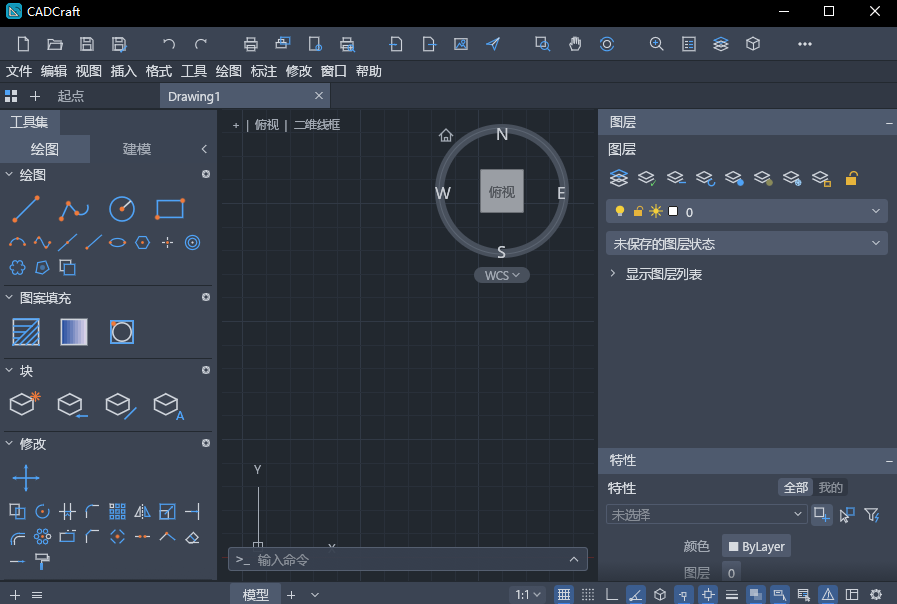Image resolution: width=897 pixels, height=604 pixels.
Task: Select the Erase tool
Action: [193, 537]
